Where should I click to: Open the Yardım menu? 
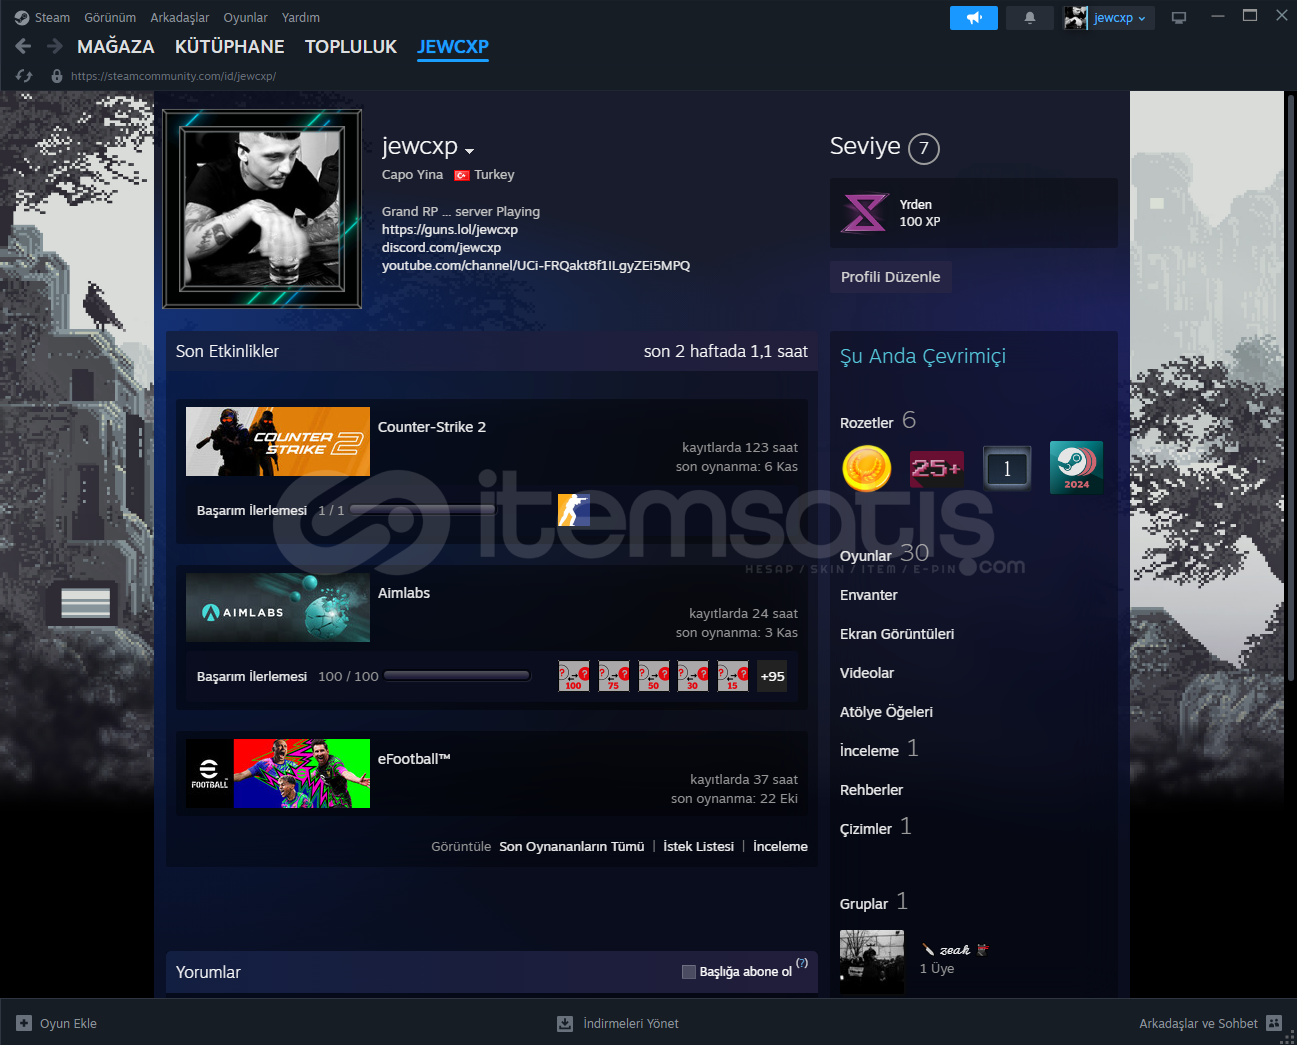[x=301, y=18]
